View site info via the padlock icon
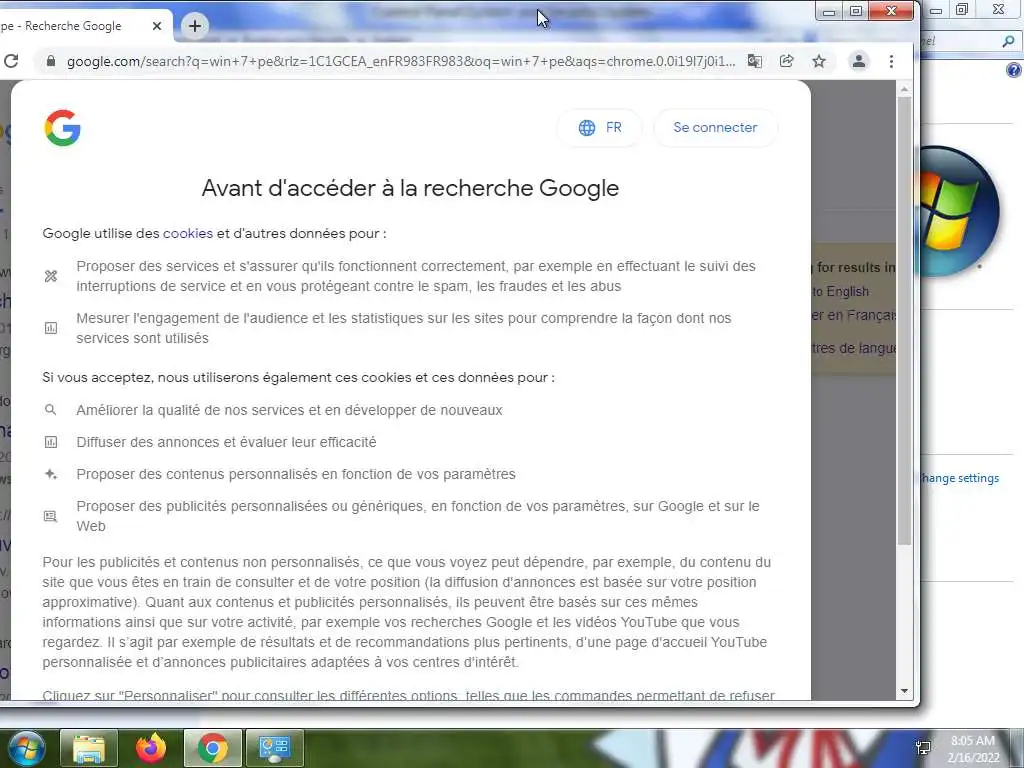 (x=51, y=61)
